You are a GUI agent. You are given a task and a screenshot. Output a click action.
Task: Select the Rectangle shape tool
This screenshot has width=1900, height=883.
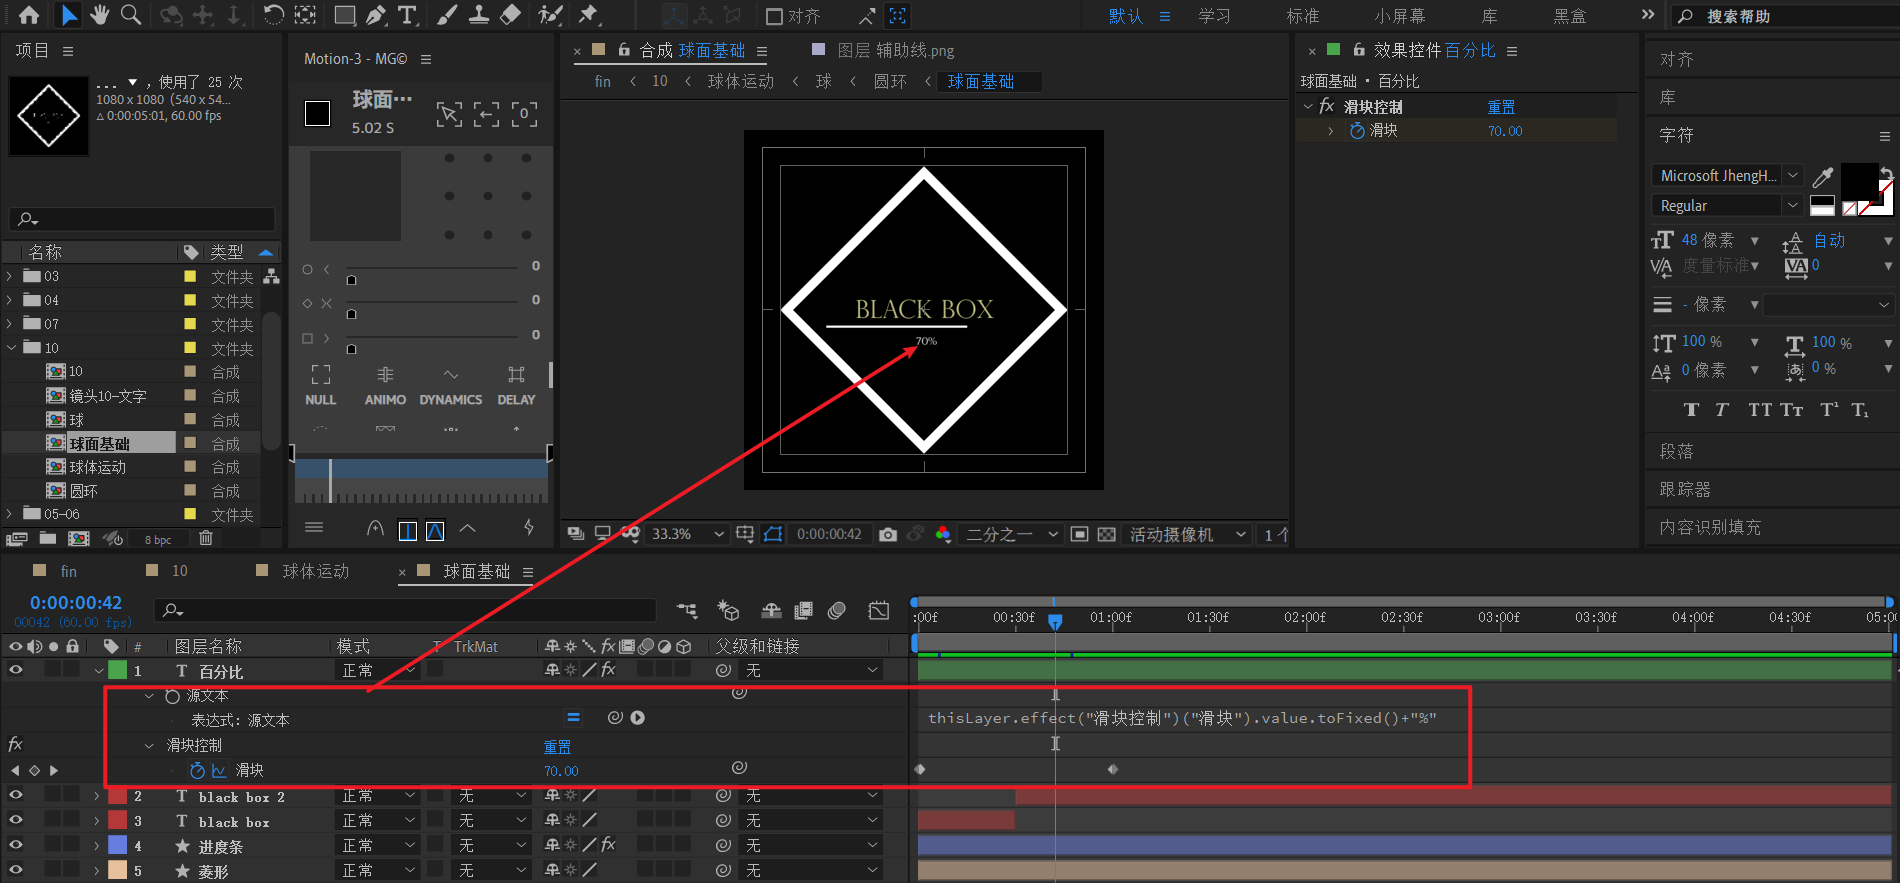coord(345,15)
